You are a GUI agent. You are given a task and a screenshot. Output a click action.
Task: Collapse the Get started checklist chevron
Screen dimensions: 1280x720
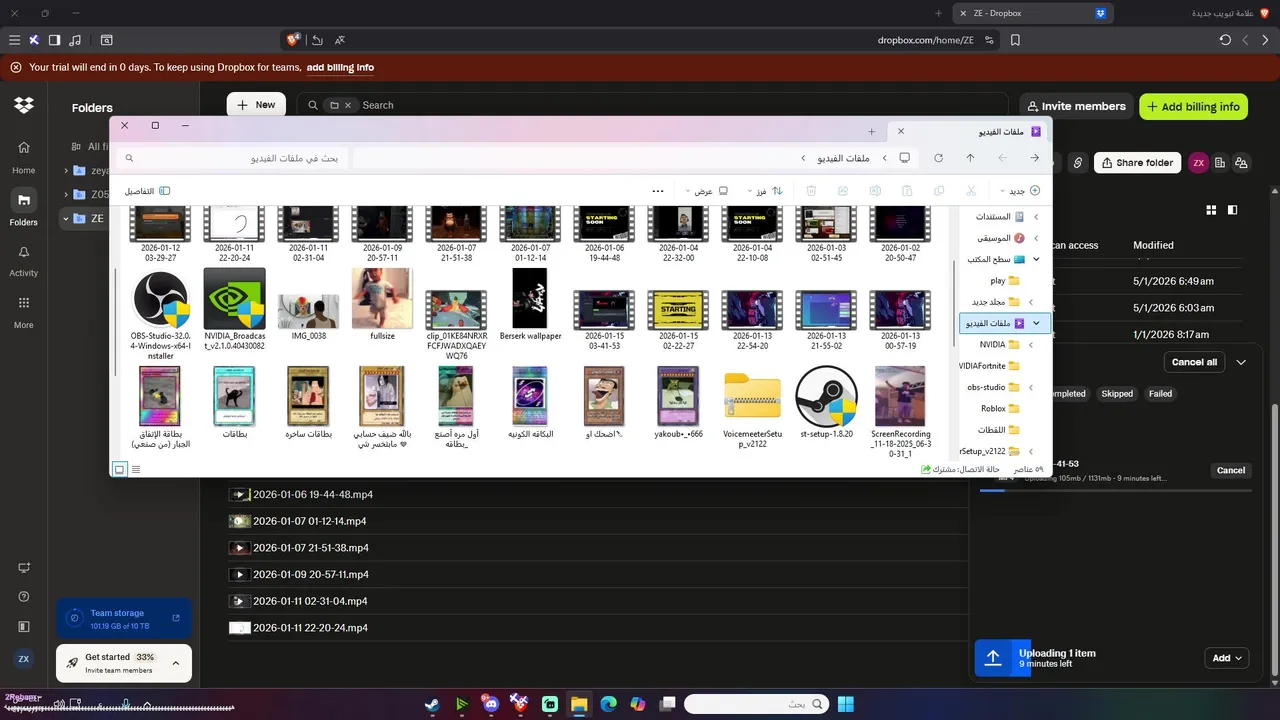point(176,663)
